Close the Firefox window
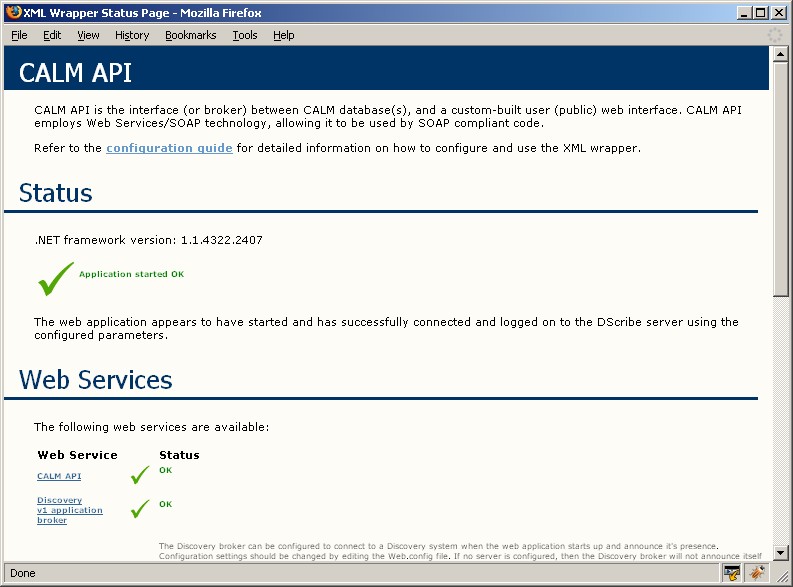The width and height of the screenshot is (793, 587). coord(779,13)
